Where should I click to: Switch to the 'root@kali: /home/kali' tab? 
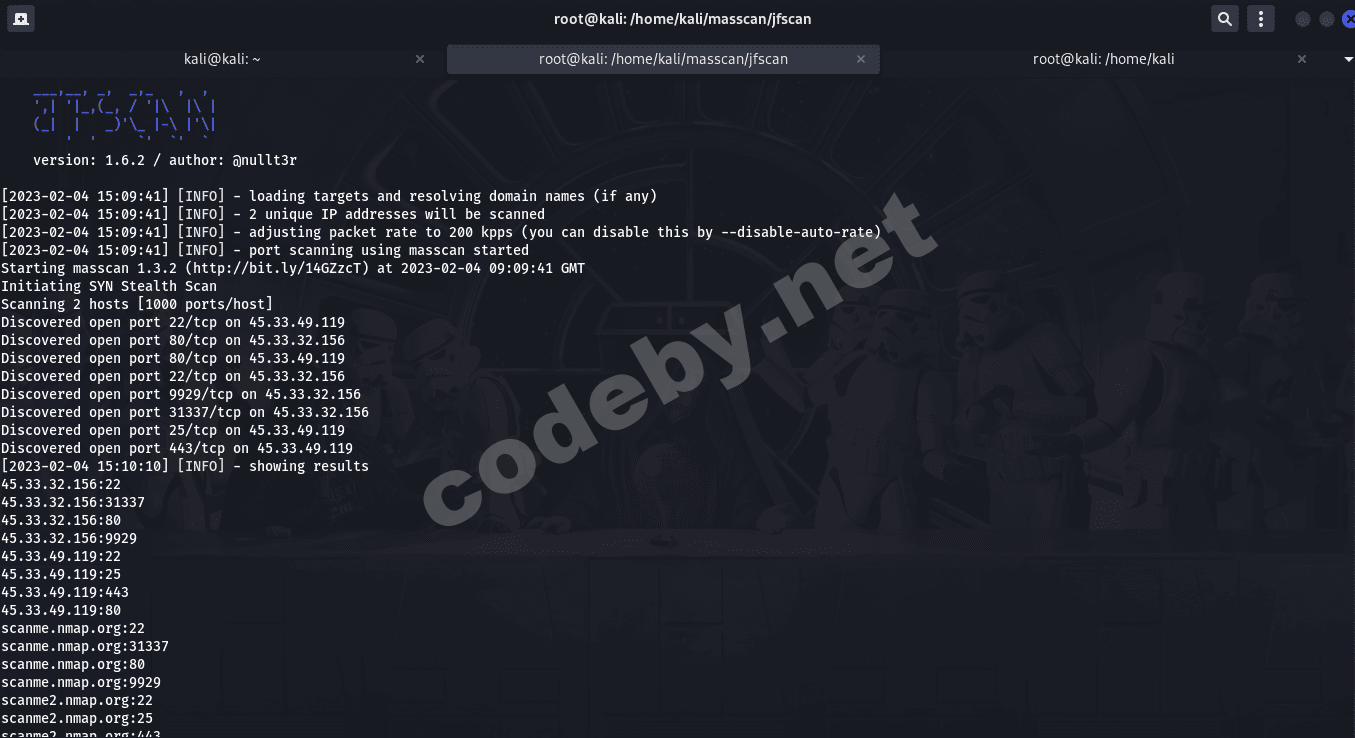coord(1104,59)
